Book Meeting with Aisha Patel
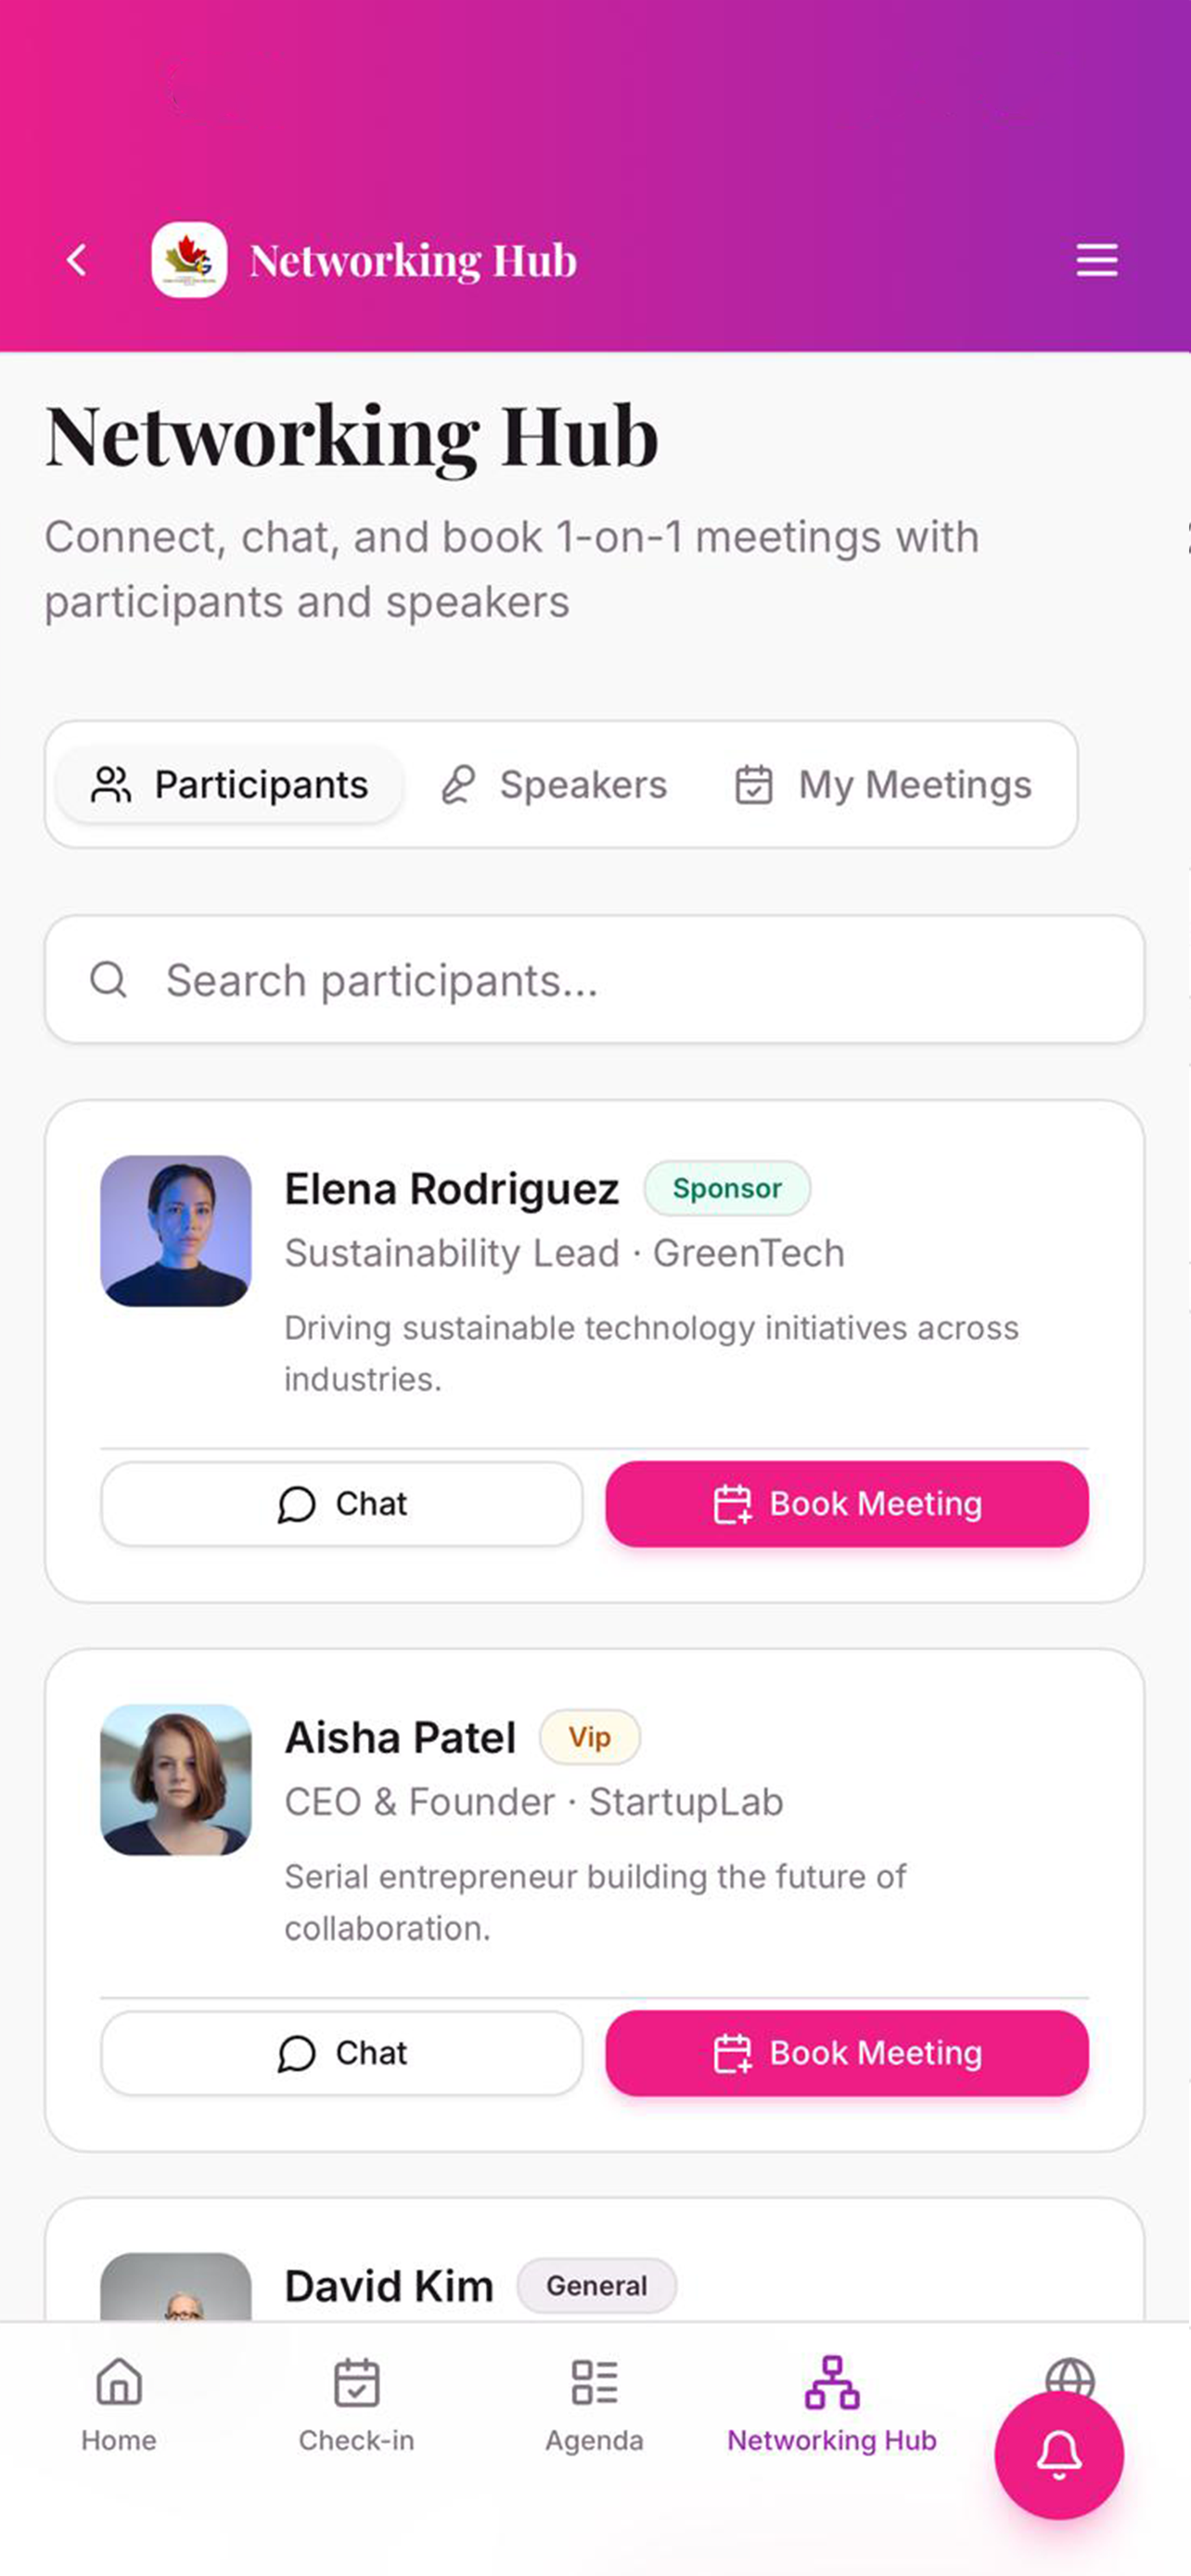1191x2576 pixels. tap(847, 2053)
